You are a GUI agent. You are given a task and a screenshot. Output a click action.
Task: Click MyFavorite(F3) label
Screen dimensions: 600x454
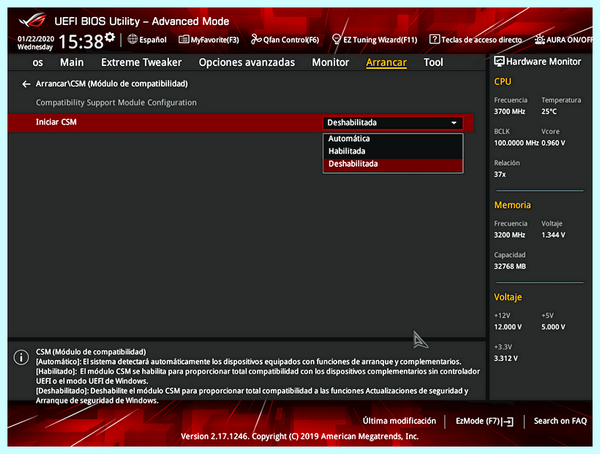[215, 40]
